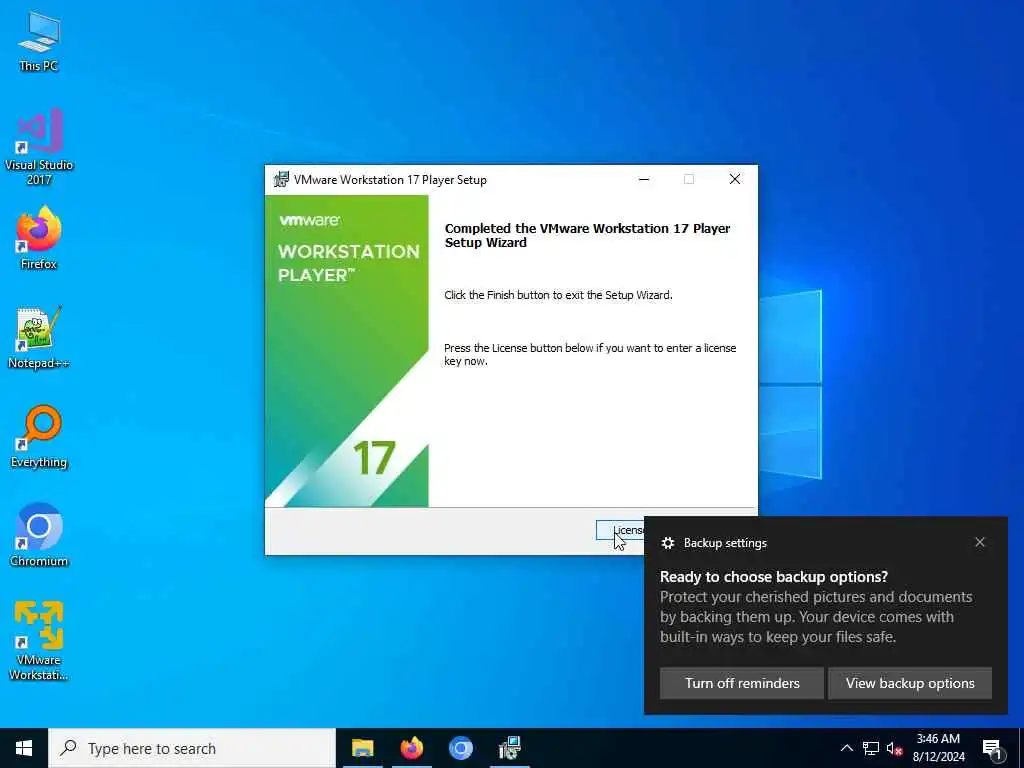Open network status tray icon
The height and width of the screenshot is (768, 1024).
[x=871, y=748]
